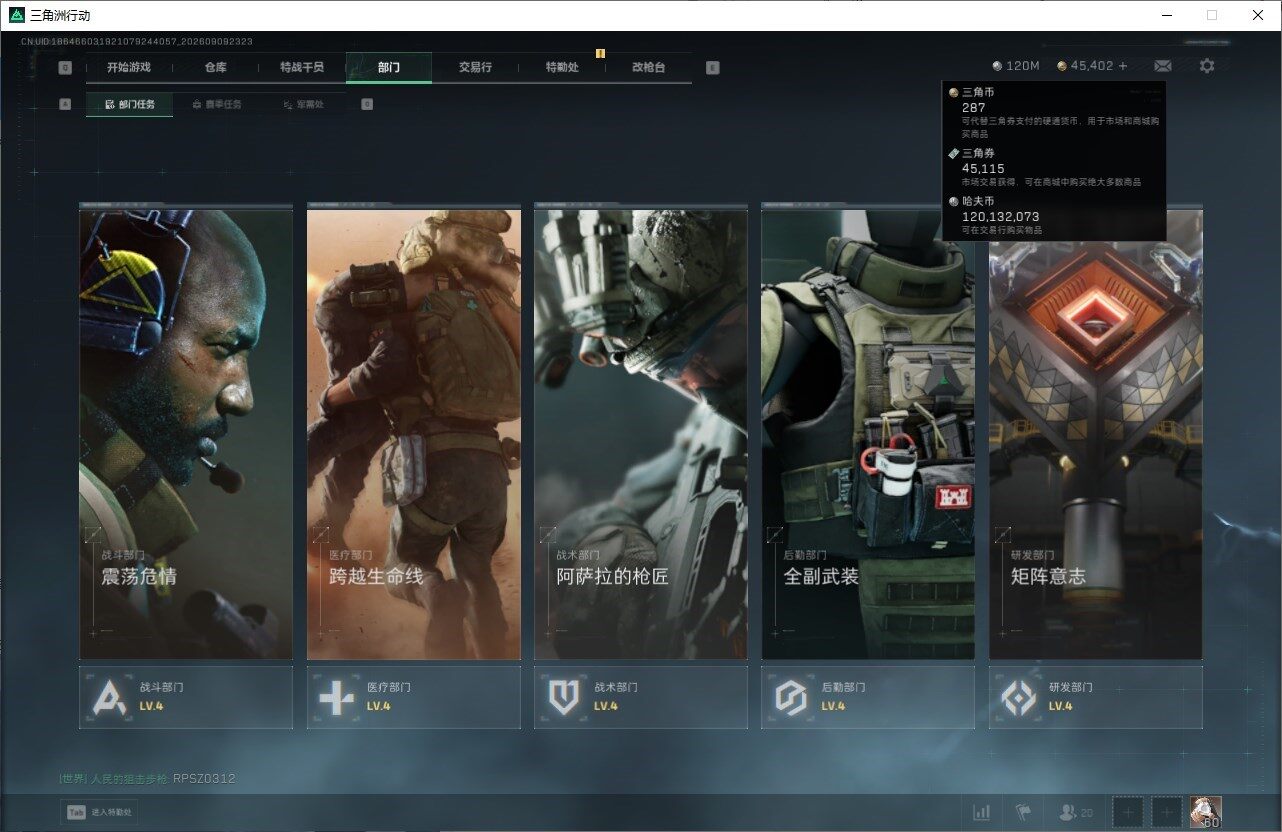Viewport: 1282px width, 832px height.
Task: Click the first empty squad plus slot
Action: click(x=1128, y=812)
